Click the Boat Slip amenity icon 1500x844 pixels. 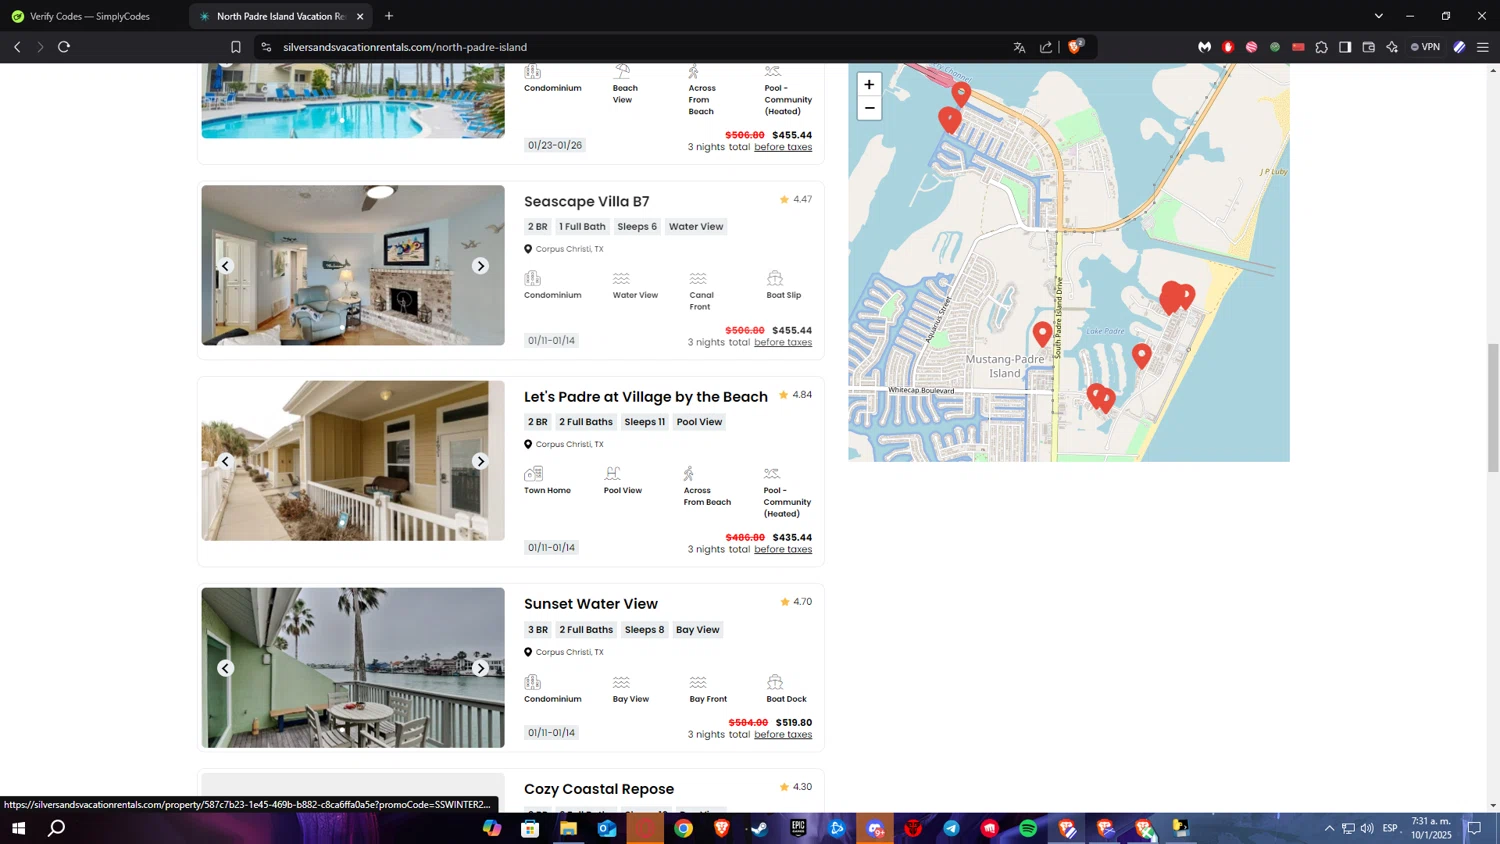pos(775,278)
